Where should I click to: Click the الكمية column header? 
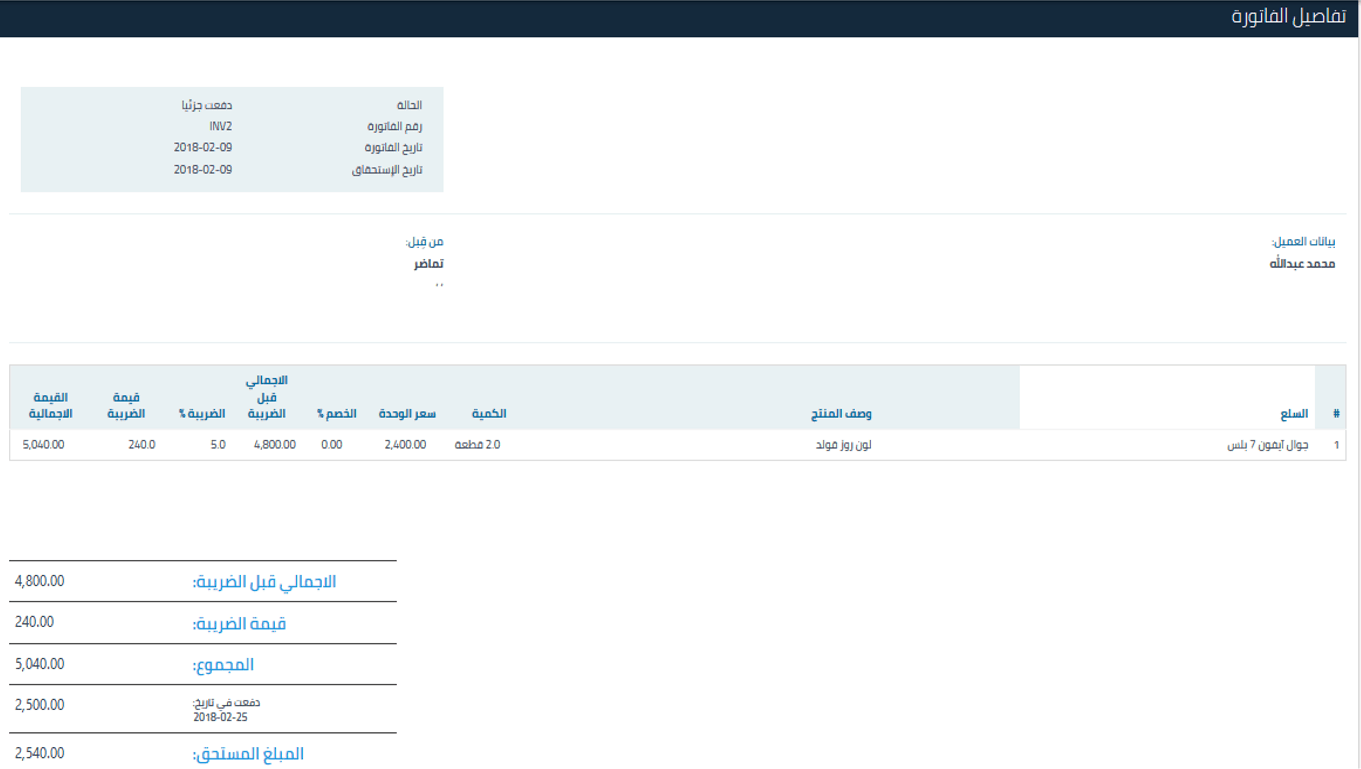[x=489, y=414]
